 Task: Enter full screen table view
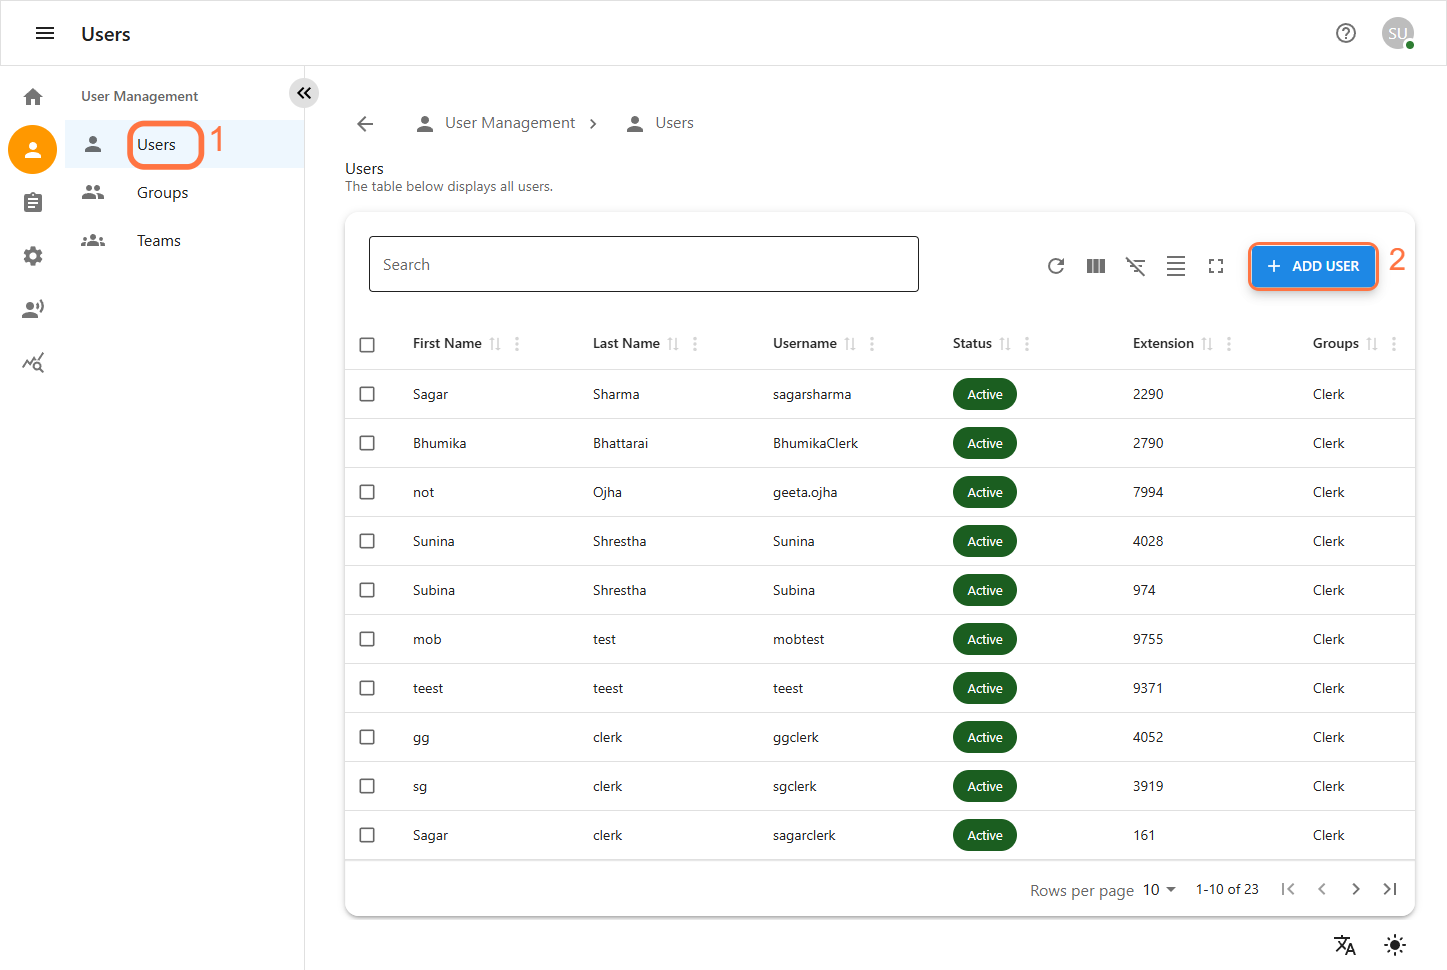tap(1216, 266)
